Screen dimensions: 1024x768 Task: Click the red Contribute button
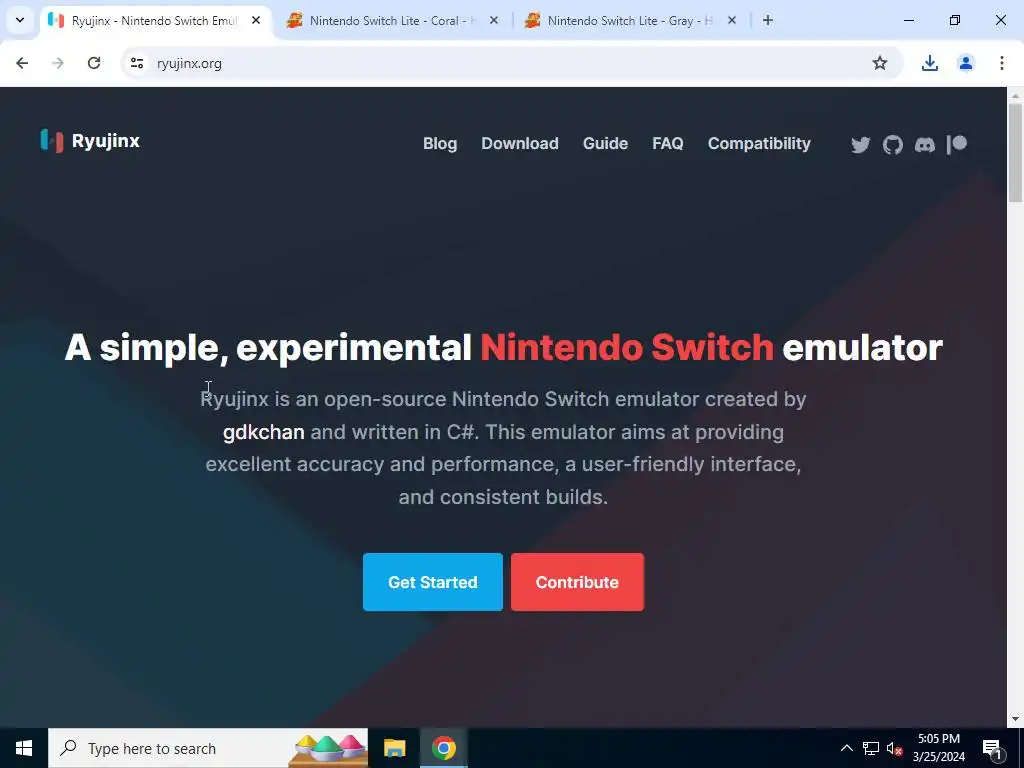(x=577, y=582)
